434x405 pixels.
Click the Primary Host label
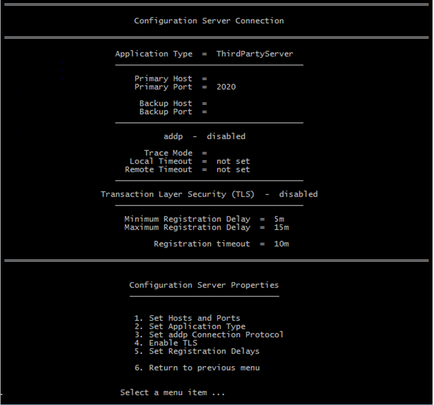click(163, 79)
